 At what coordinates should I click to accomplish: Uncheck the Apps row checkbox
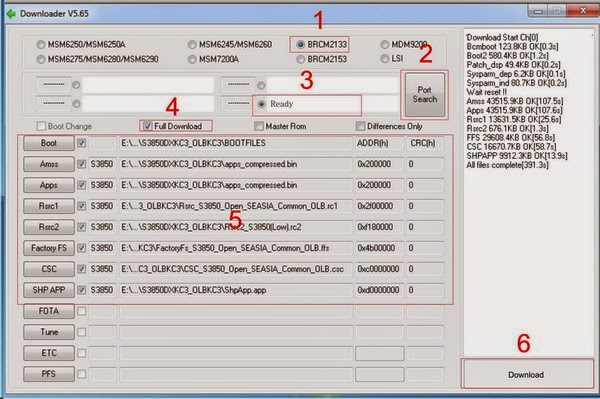82,185
